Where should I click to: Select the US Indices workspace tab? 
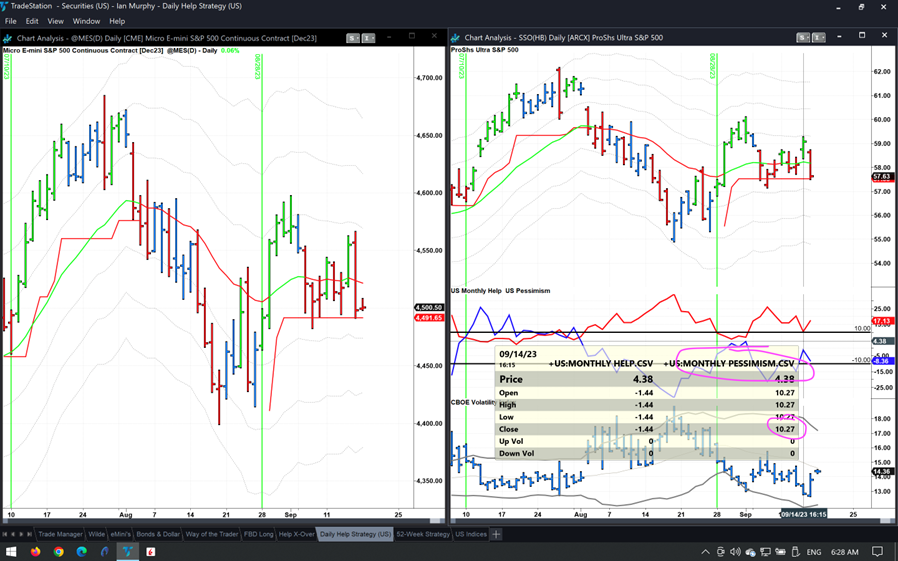(470, 534)
